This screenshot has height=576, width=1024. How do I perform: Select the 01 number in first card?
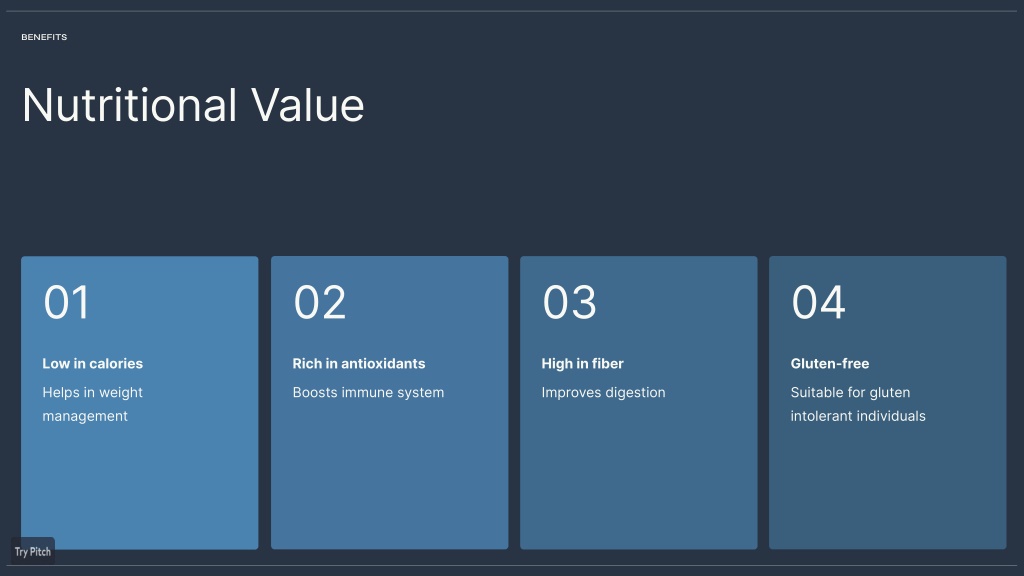pyautogui.click(x=67, y=302)
